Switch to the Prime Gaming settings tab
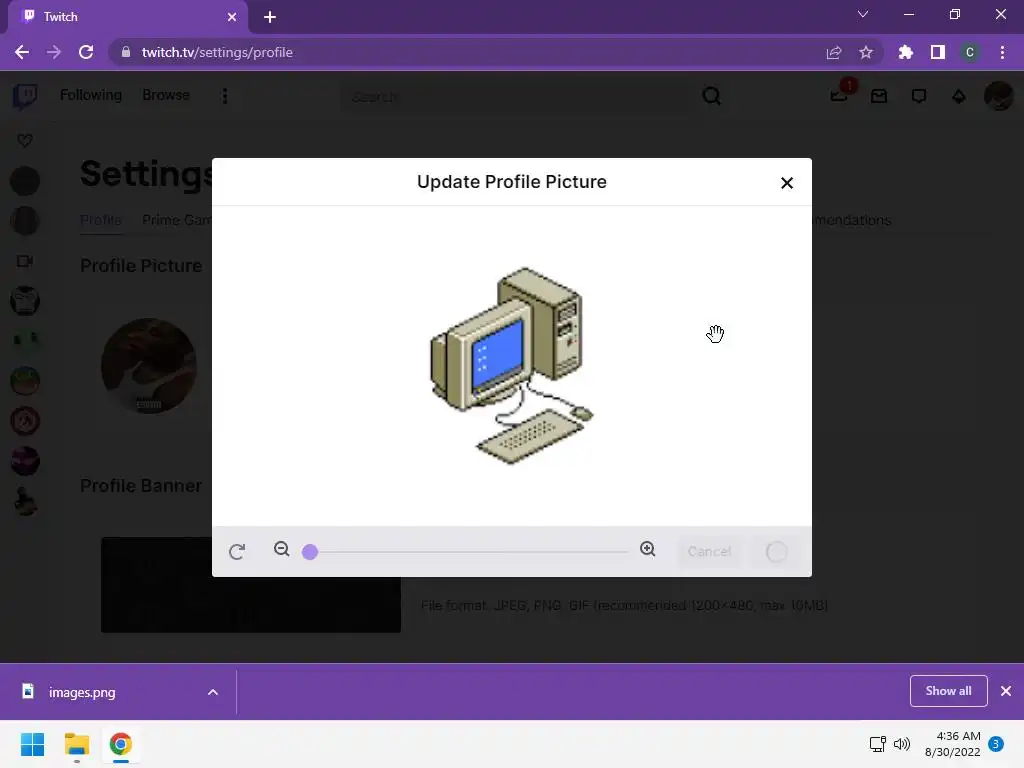Viewport: 1024px width, 768px height. tap(177, 220)
